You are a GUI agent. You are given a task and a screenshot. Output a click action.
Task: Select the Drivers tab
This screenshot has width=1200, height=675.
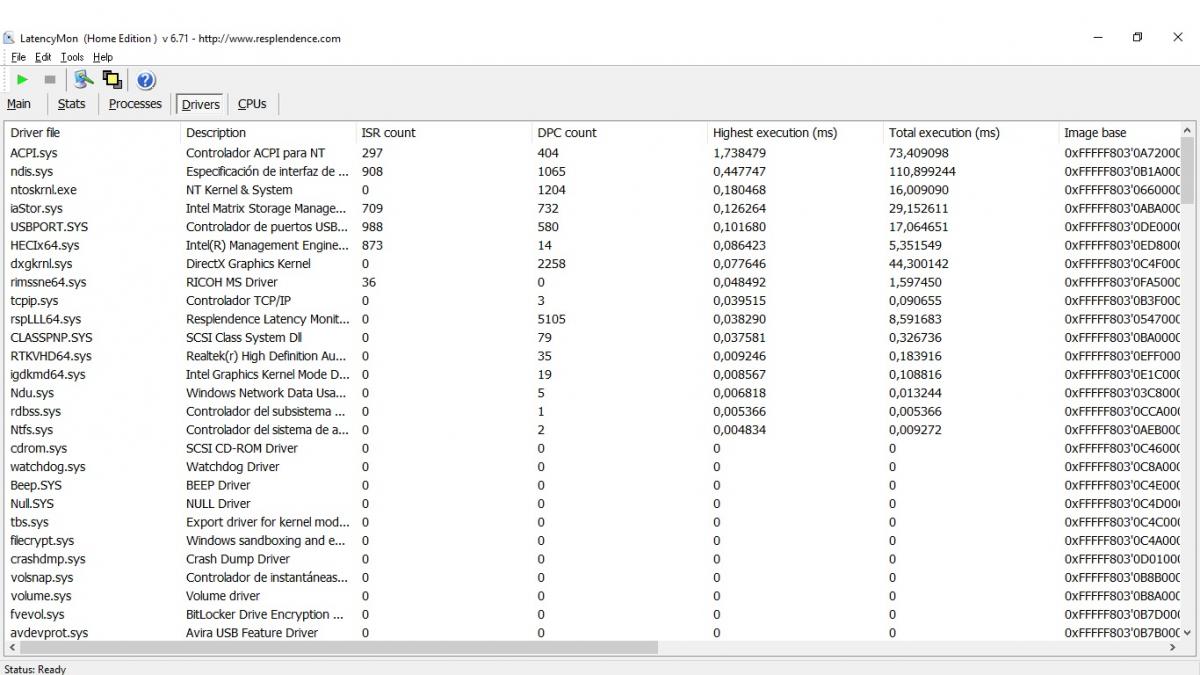pyautogui.click(x=201, y=104)
